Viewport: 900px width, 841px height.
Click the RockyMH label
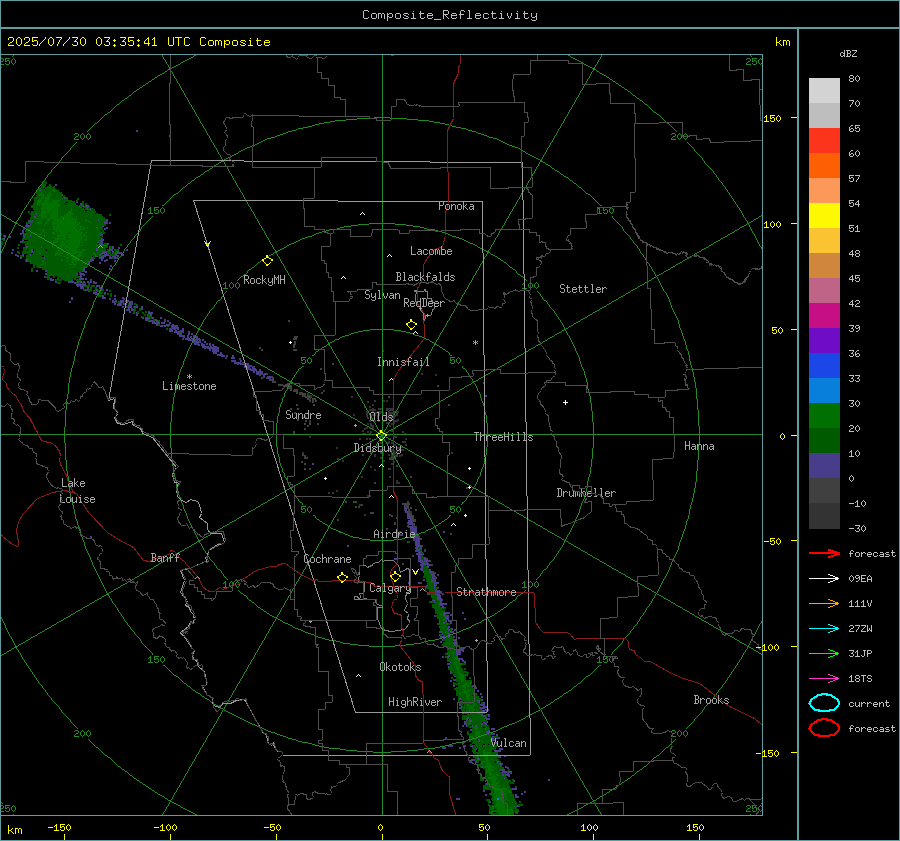[x=264, y=280]
